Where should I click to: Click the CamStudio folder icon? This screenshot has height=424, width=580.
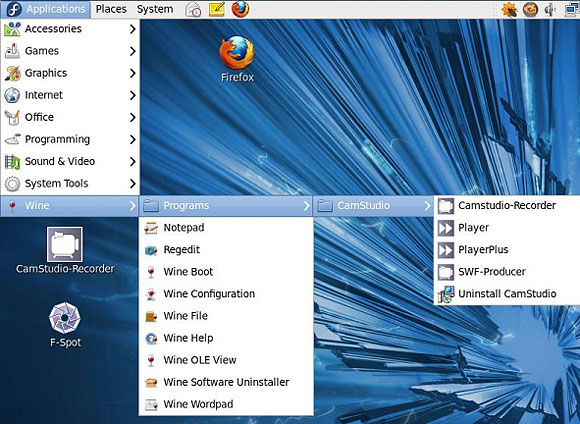[325, 205]
